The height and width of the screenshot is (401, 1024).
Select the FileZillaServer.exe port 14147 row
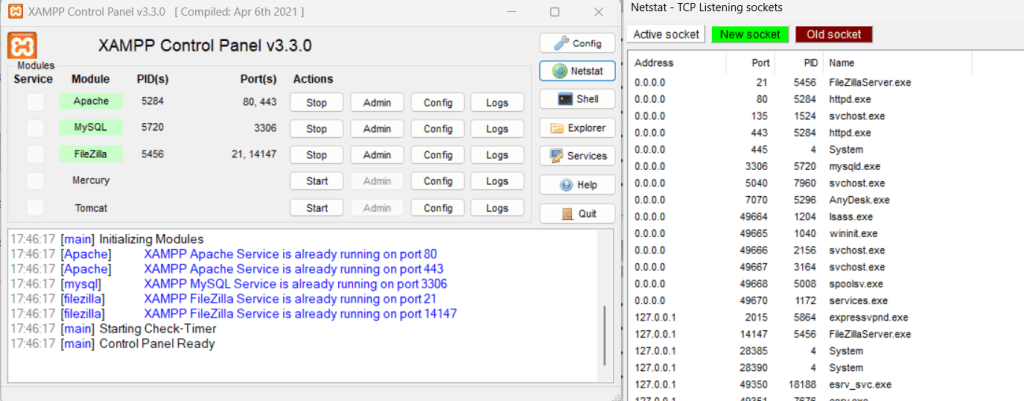[x=825, y=334]
